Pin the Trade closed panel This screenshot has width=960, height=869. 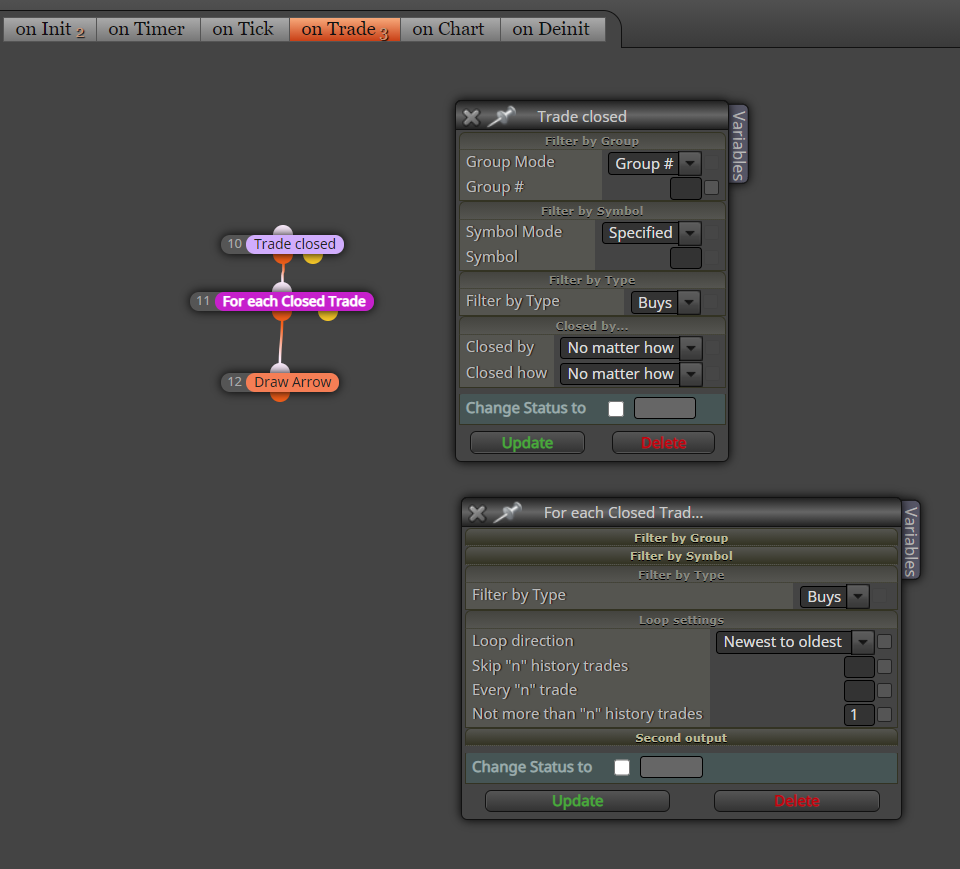point(501,116)
